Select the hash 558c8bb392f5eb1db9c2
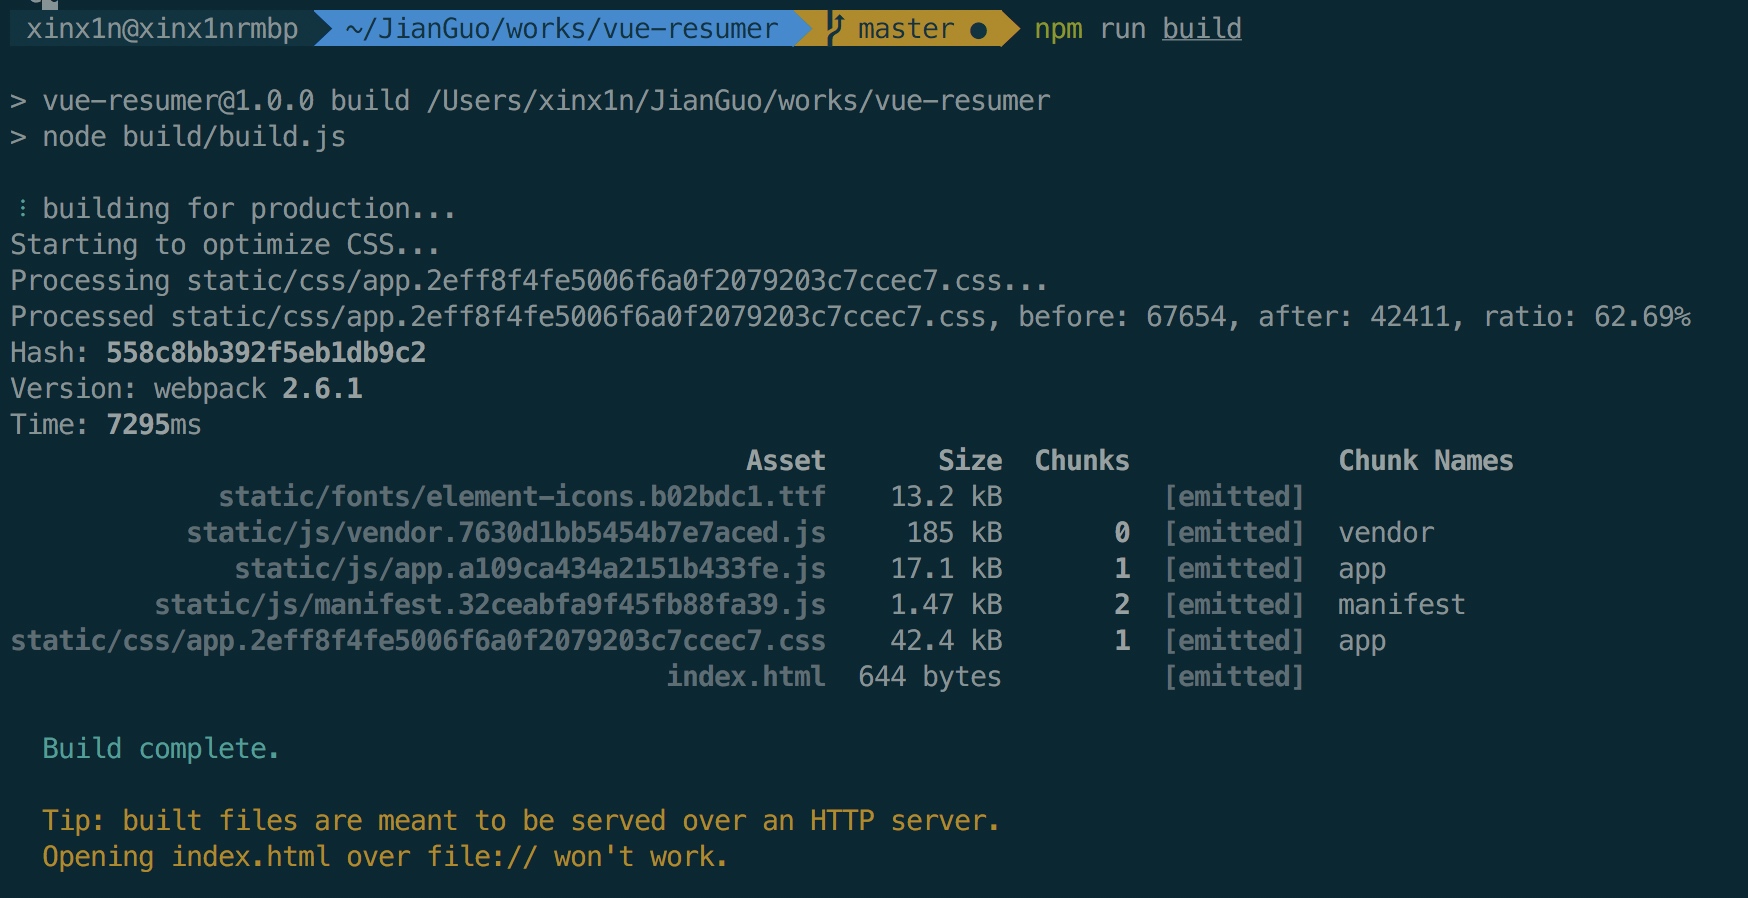Image resolution: width=1748 pixels, height=898 pixels. [266, 352]
